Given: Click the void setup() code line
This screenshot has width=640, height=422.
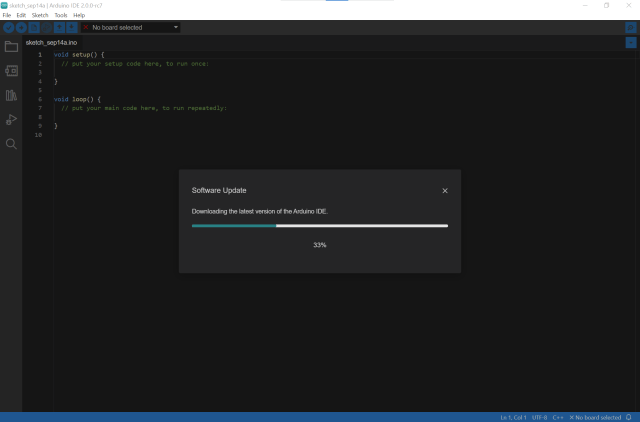Looking at the screenshot, I should click(79, 55).
